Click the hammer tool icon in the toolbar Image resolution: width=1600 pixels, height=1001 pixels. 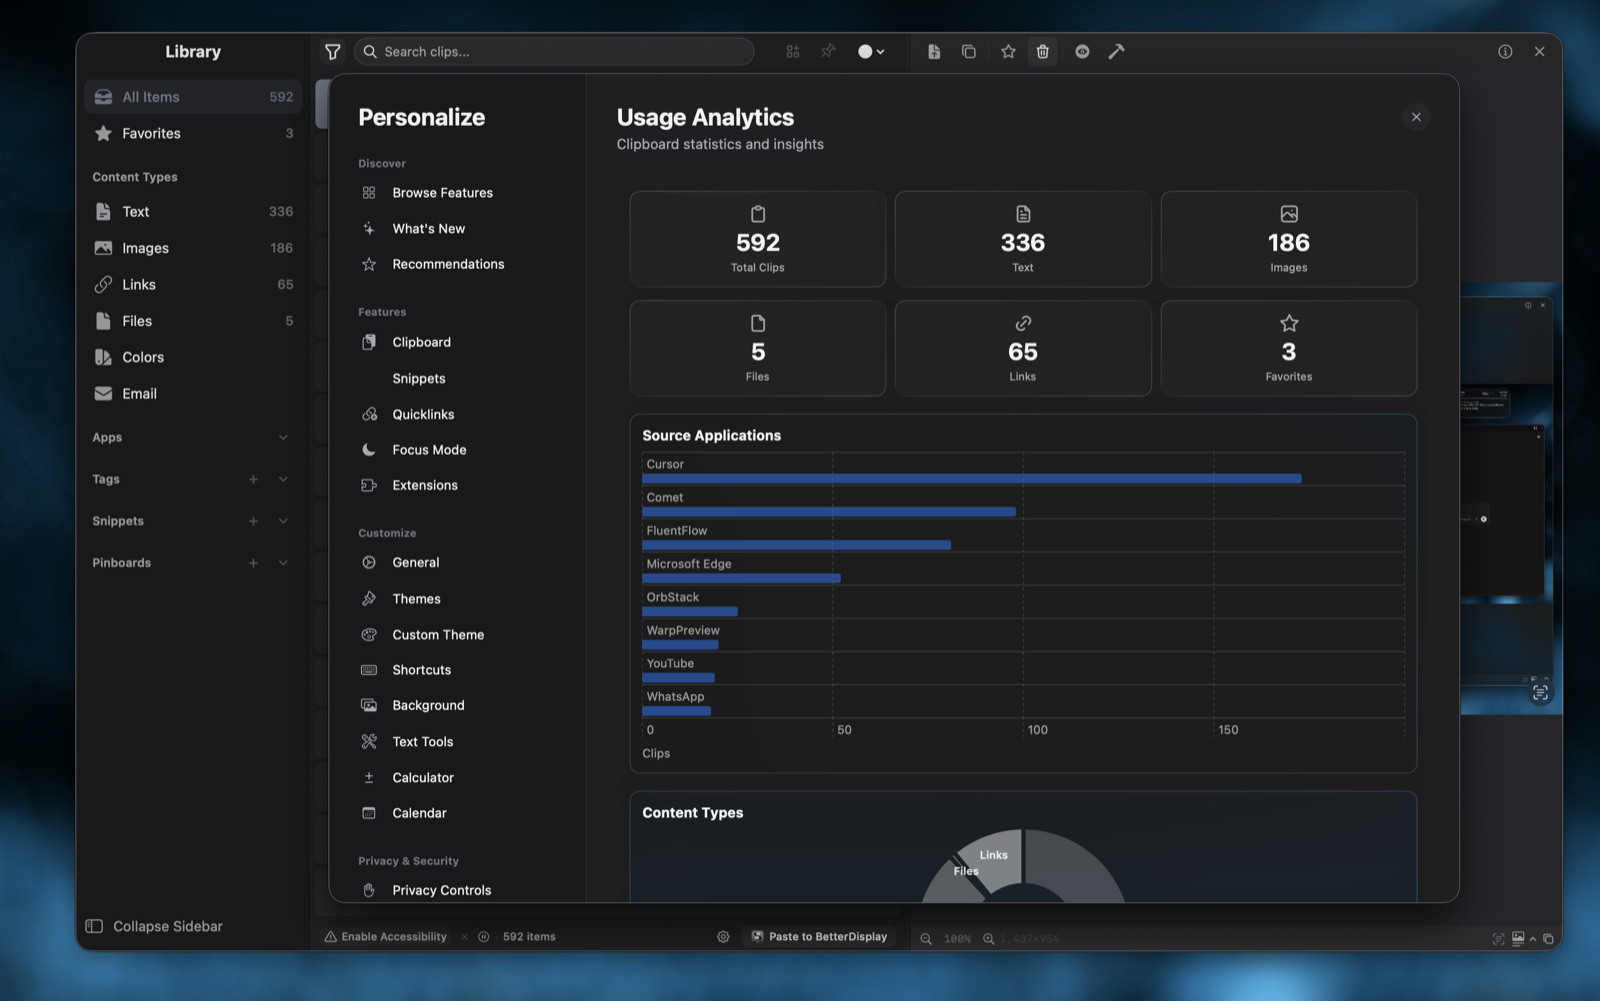pyautogui.click(x=1117, y=51)
